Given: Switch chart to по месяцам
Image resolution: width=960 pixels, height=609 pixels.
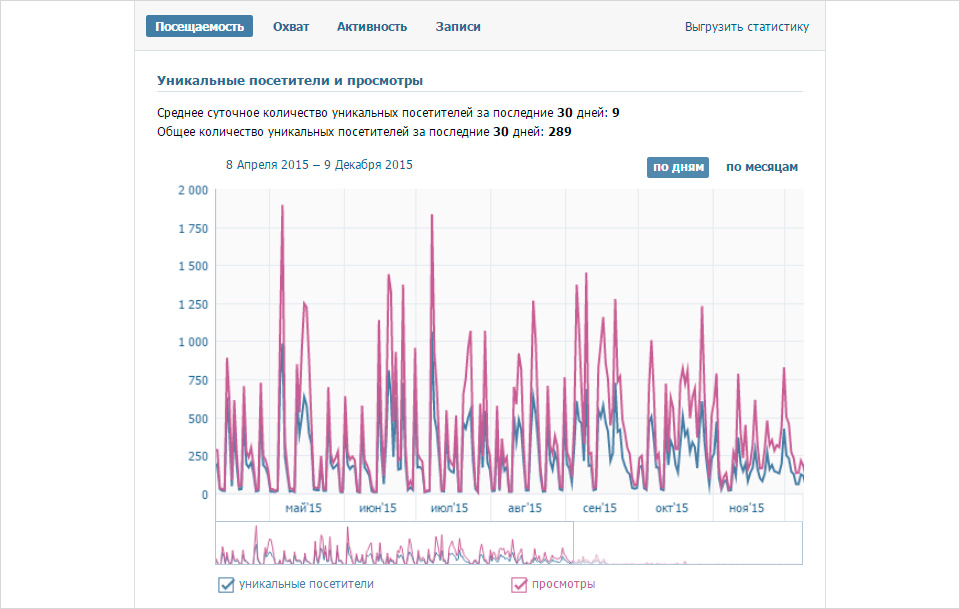Looking at the screenshot, I should [762, 167].
